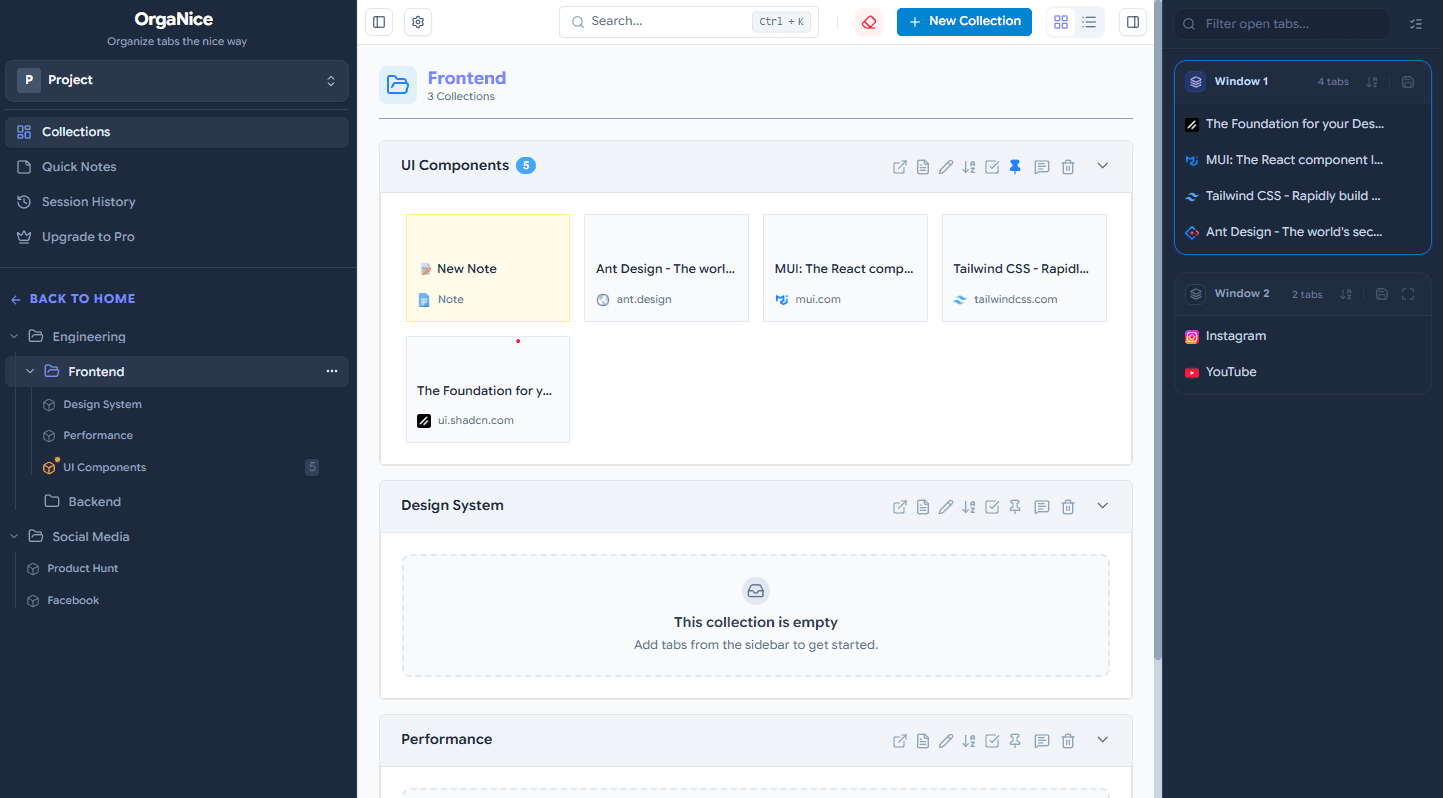Viewport: 1443px width, 798px height.
Task: Unpin the UI Components collection
Action: coord(1015,166)
